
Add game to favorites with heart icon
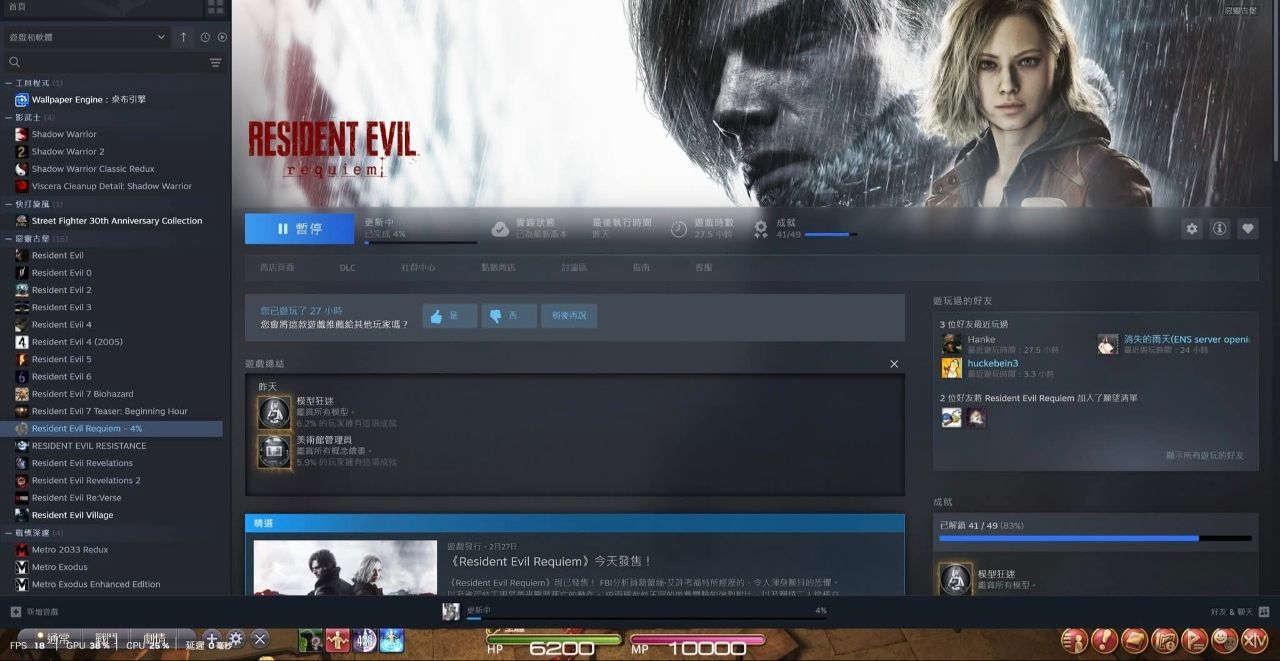[1247, 229]
